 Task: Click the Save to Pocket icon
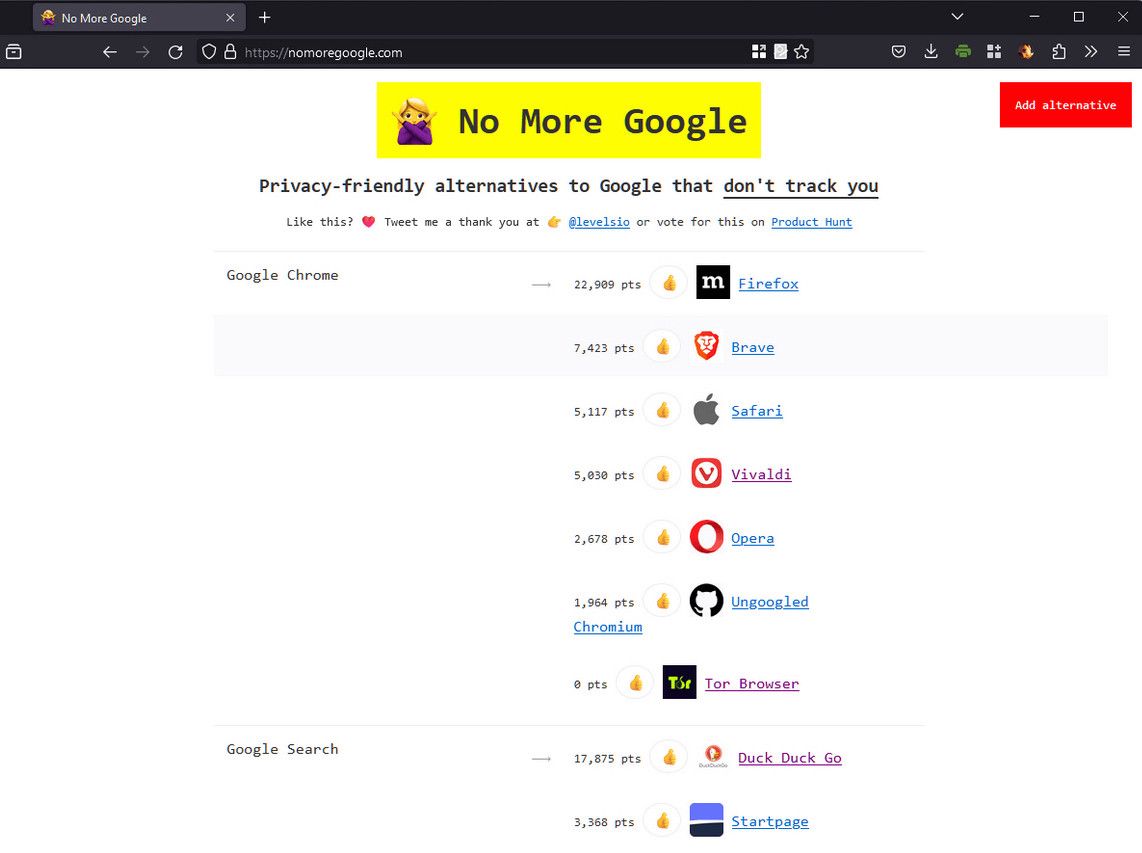pos(899,52)
